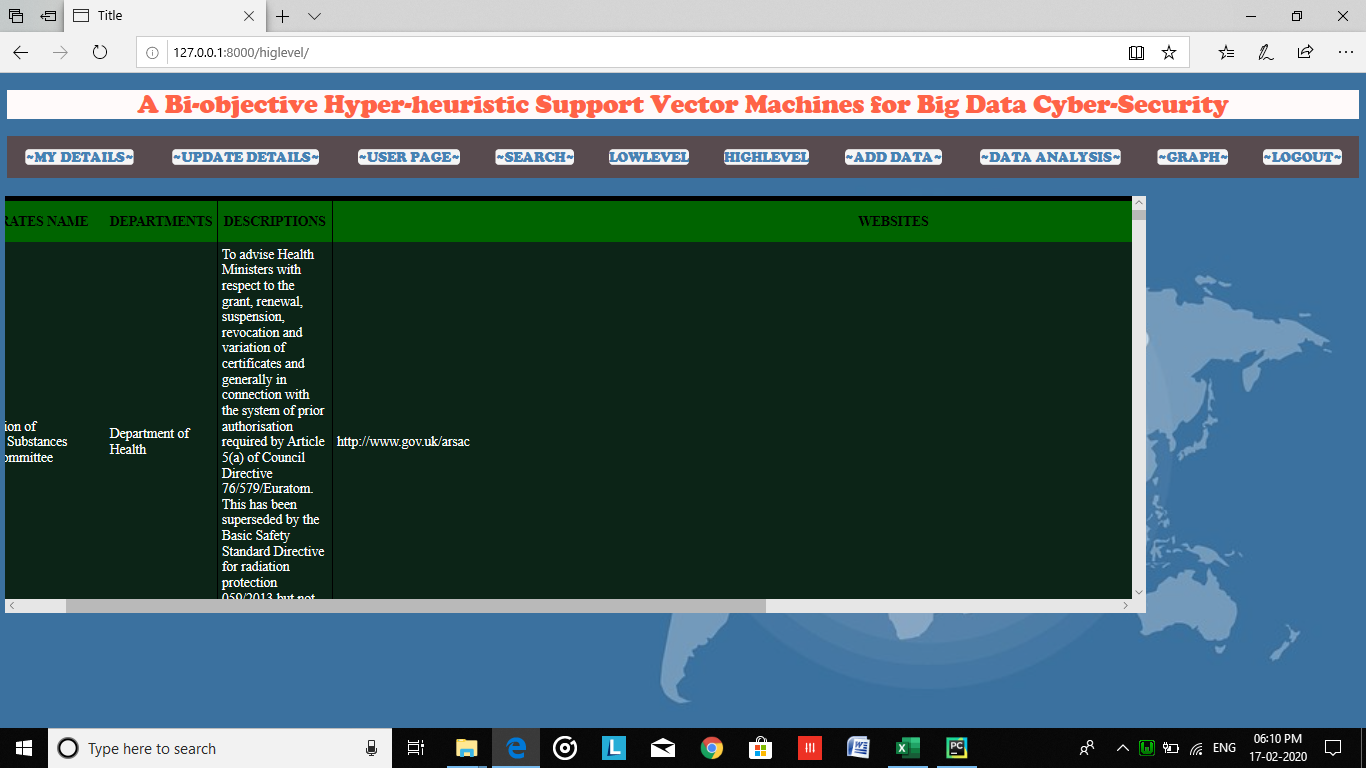The image size is (1366, 768).
Task: Open MY DETAILS page
Action: click(x=79, y=157)
